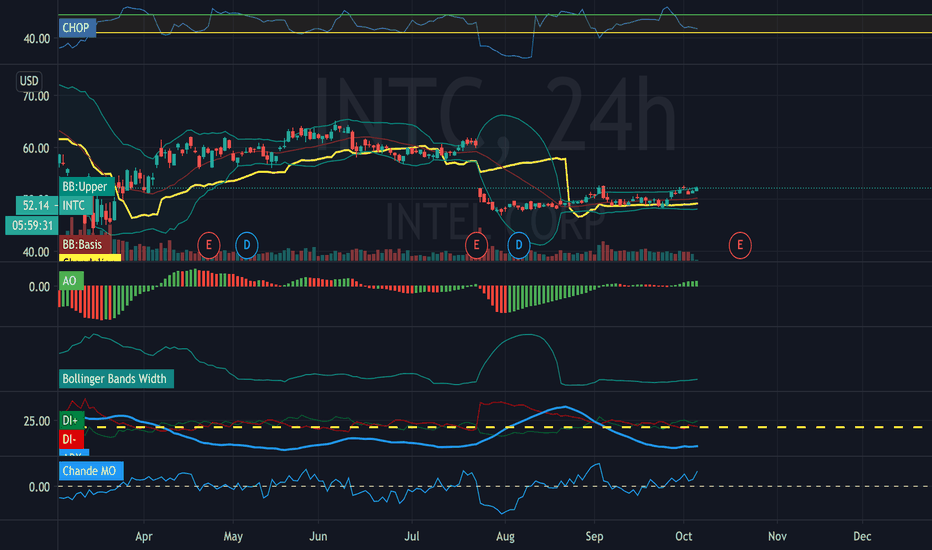Click the Sep label on time axis
The image size is (932, 550).
594,536
